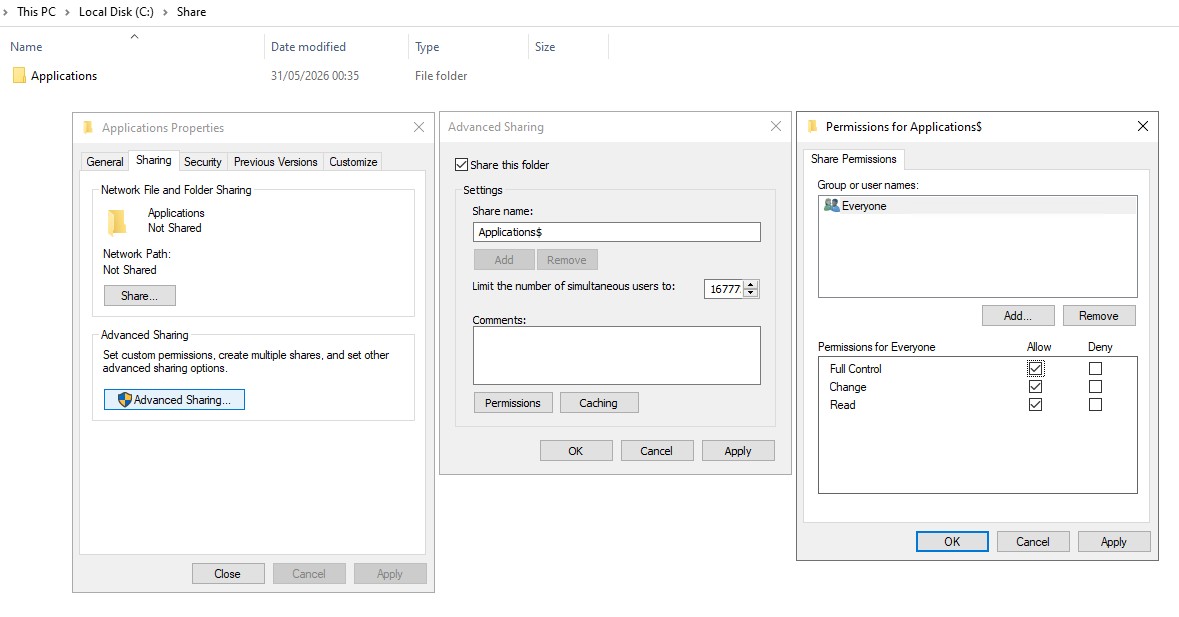1179x617 pixels.
Task: Click the File folder type cell
Action: coord(441,75)
